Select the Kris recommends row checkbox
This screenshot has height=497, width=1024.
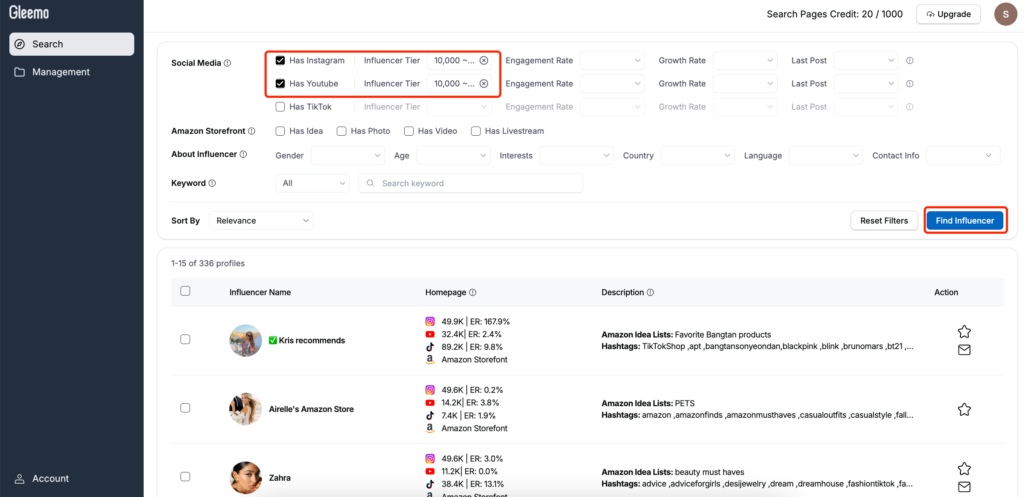pyautogui.click(x=185, y=340)
